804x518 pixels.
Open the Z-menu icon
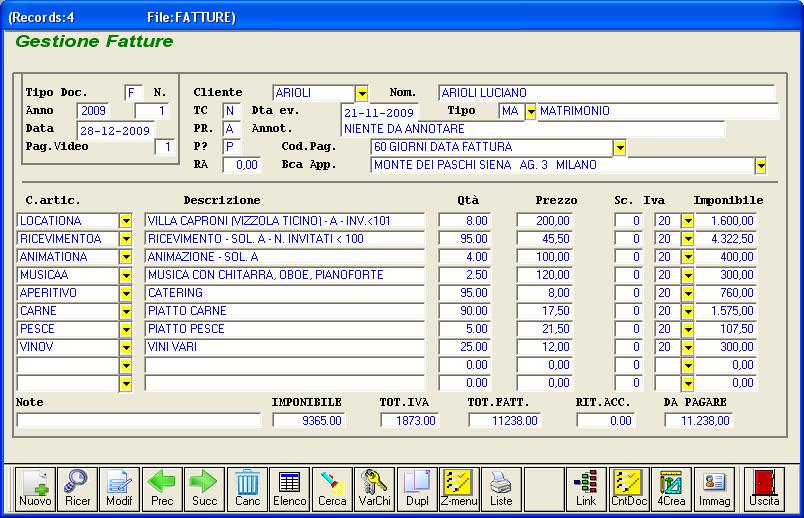[x=459, y=489]
